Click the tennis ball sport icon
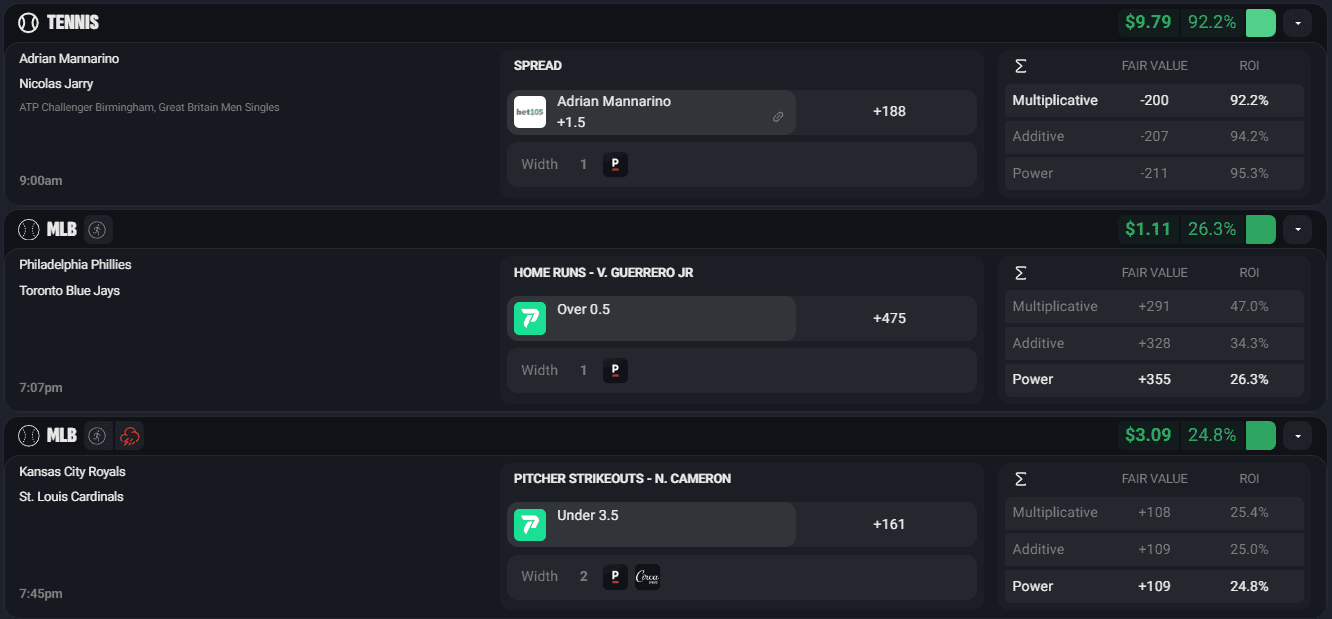 tap(28, 22)
